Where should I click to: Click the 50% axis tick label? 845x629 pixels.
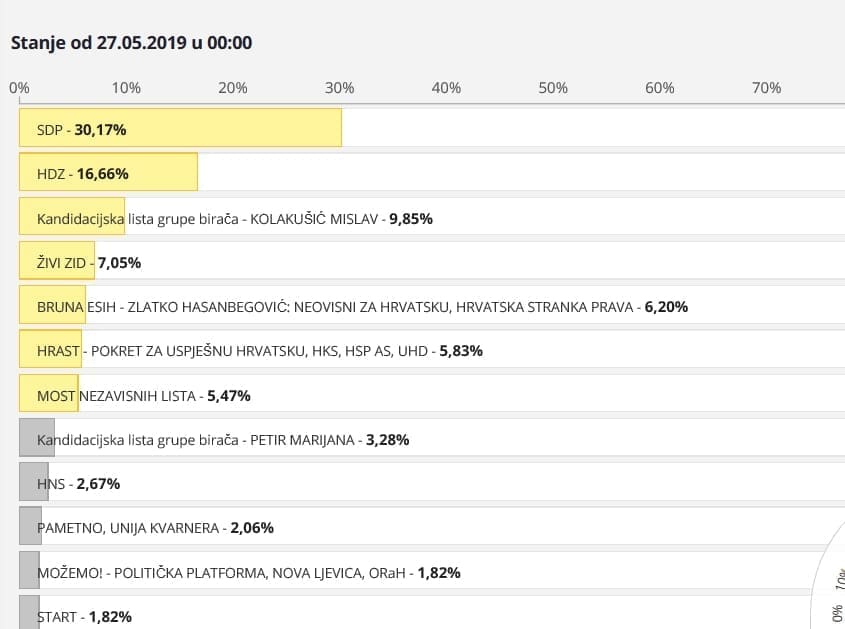(553, 88)
